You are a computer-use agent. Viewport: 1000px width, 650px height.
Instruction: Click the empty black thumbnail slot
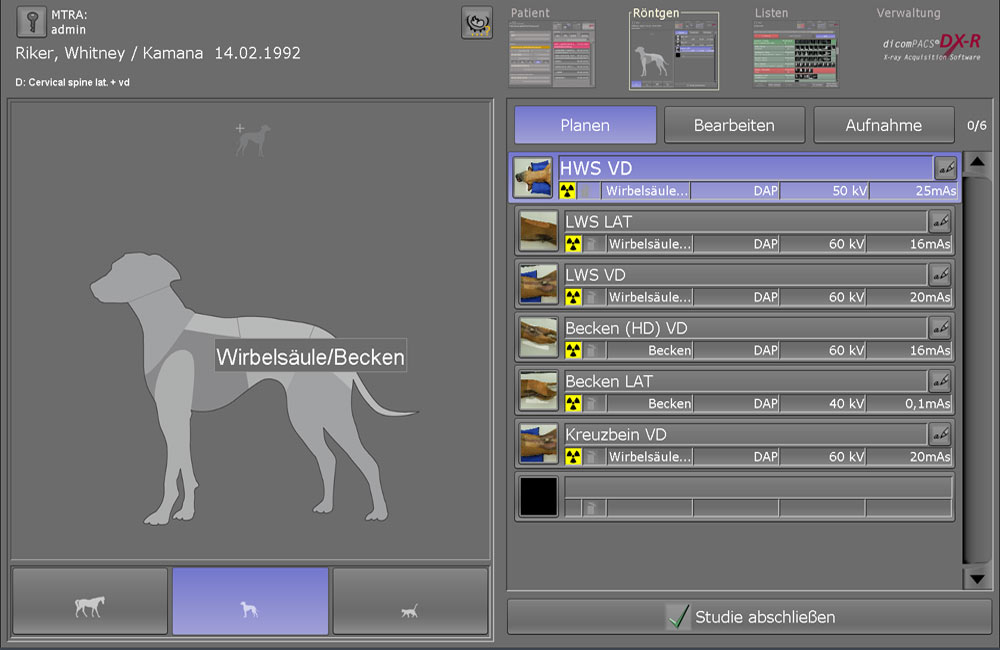tap(538, 496)
